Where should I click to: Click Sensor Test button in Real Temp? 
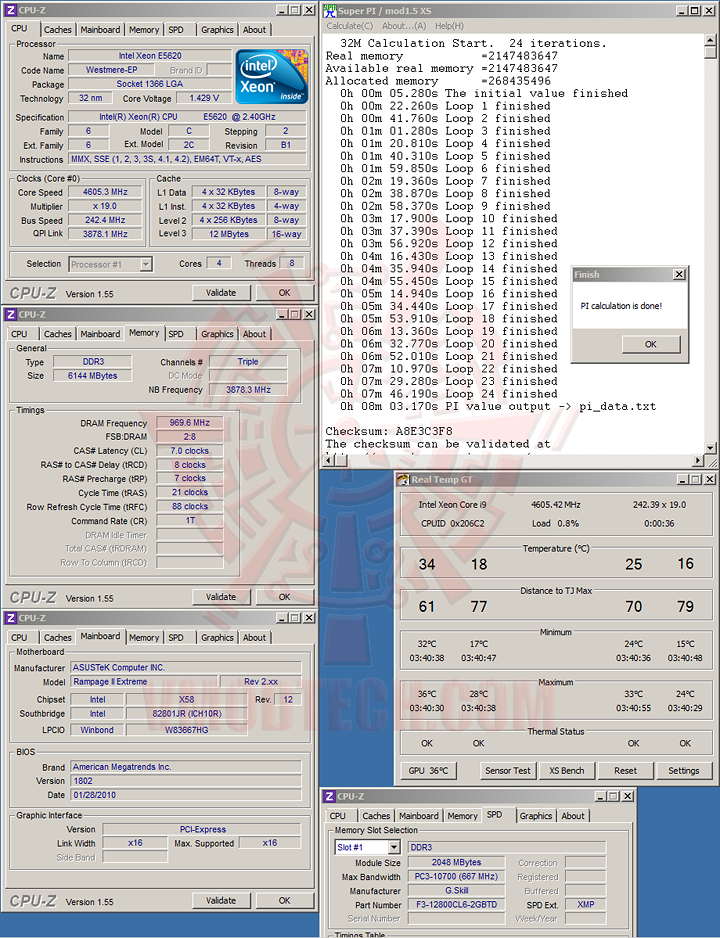(x=508, y=770)
